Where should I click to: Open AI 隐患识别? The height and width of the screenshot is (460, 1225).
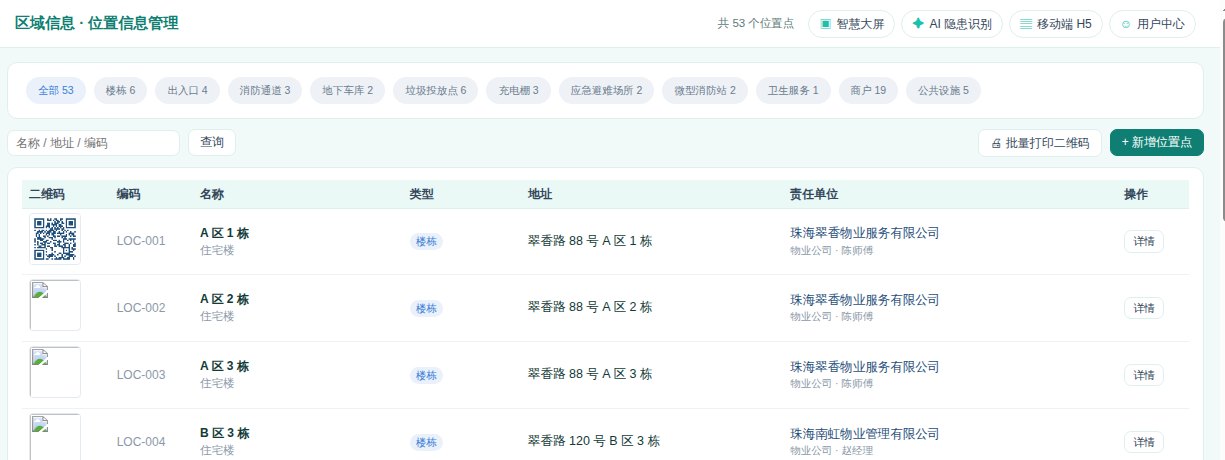click(952, 24)
